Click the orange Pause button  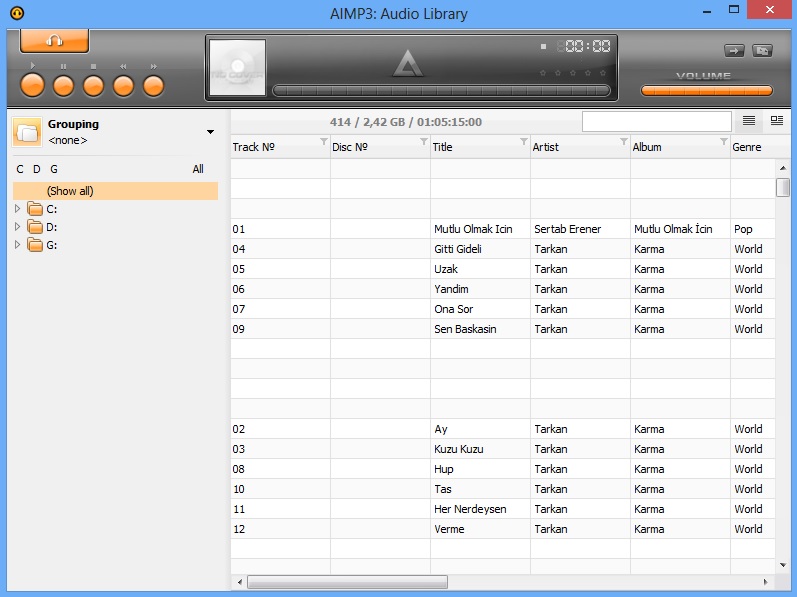click(x=64, y=86)
